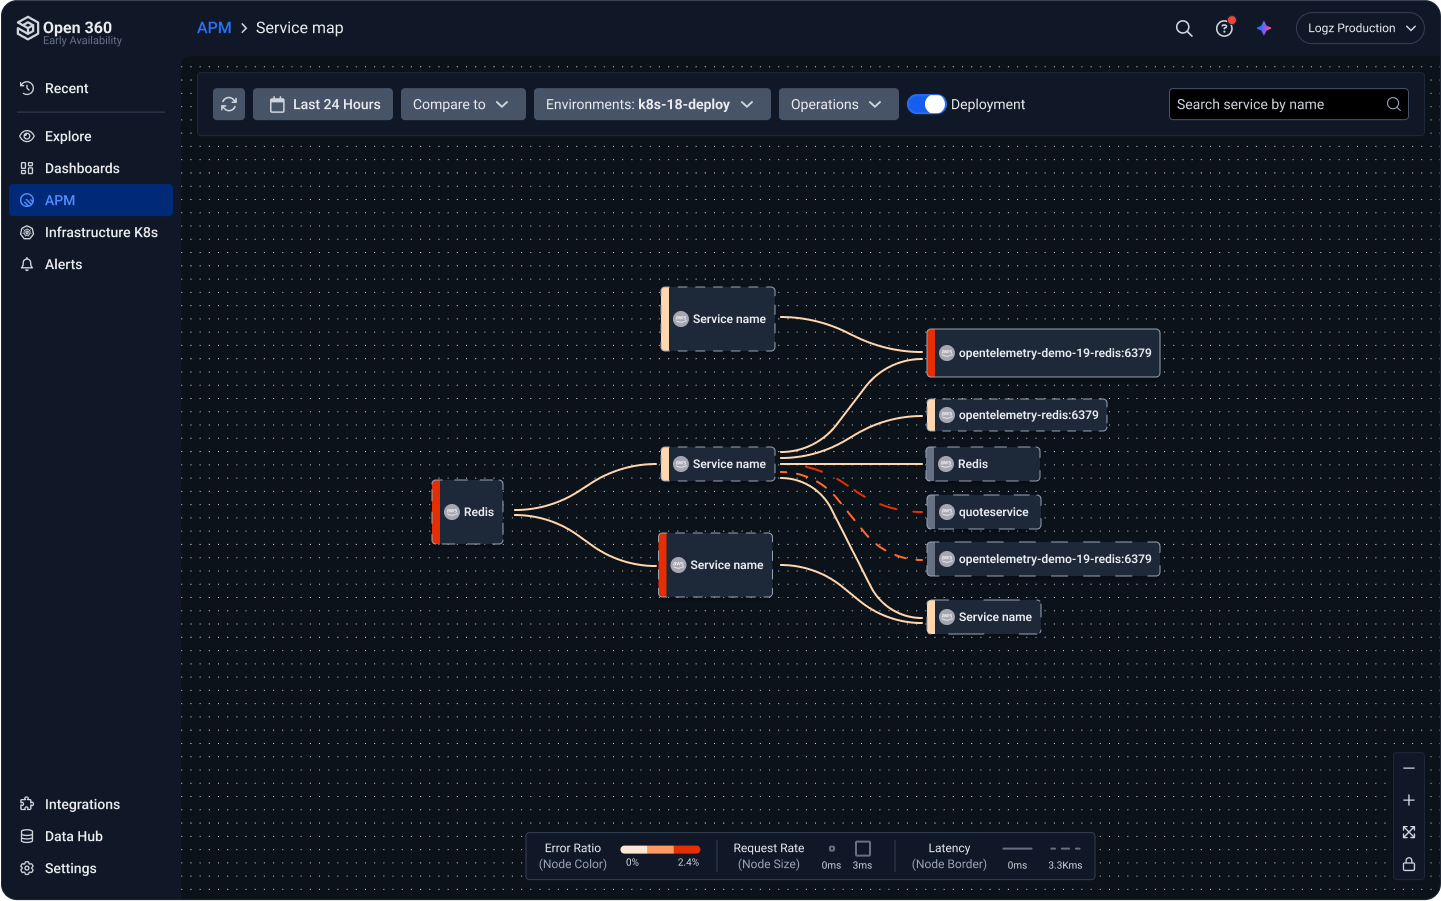The image size is (1441, 901).
Task: Open the Last 24 Hours time picker
Action: coord(323,104)
